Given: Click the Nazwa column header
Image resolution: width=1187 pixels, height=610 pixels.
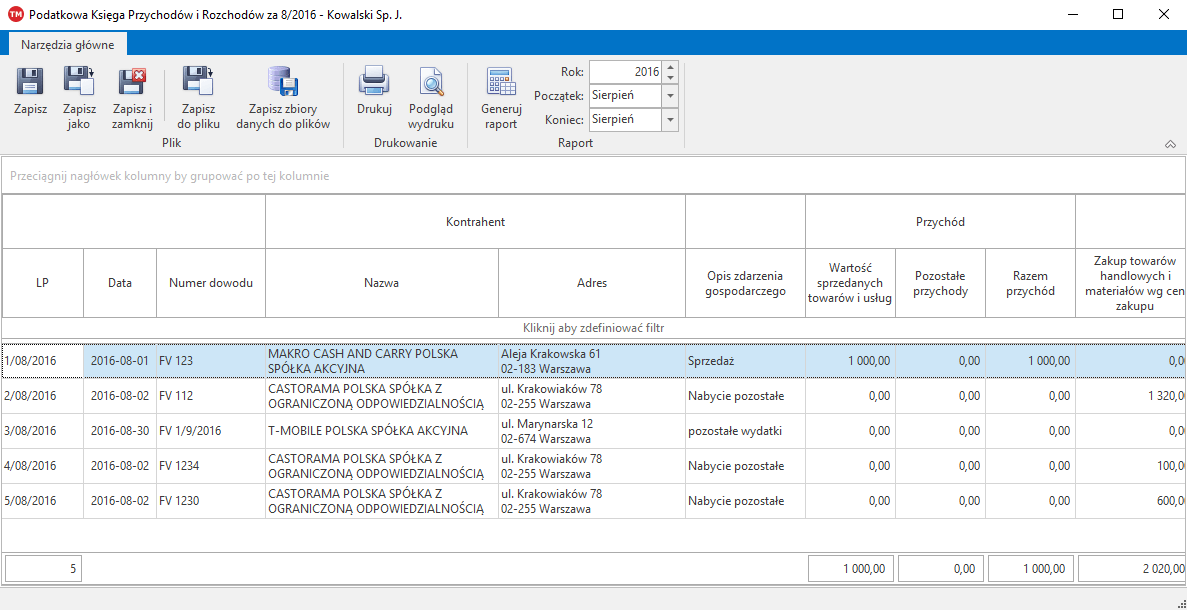Looking at the screenshot, I should pos(381,283).
